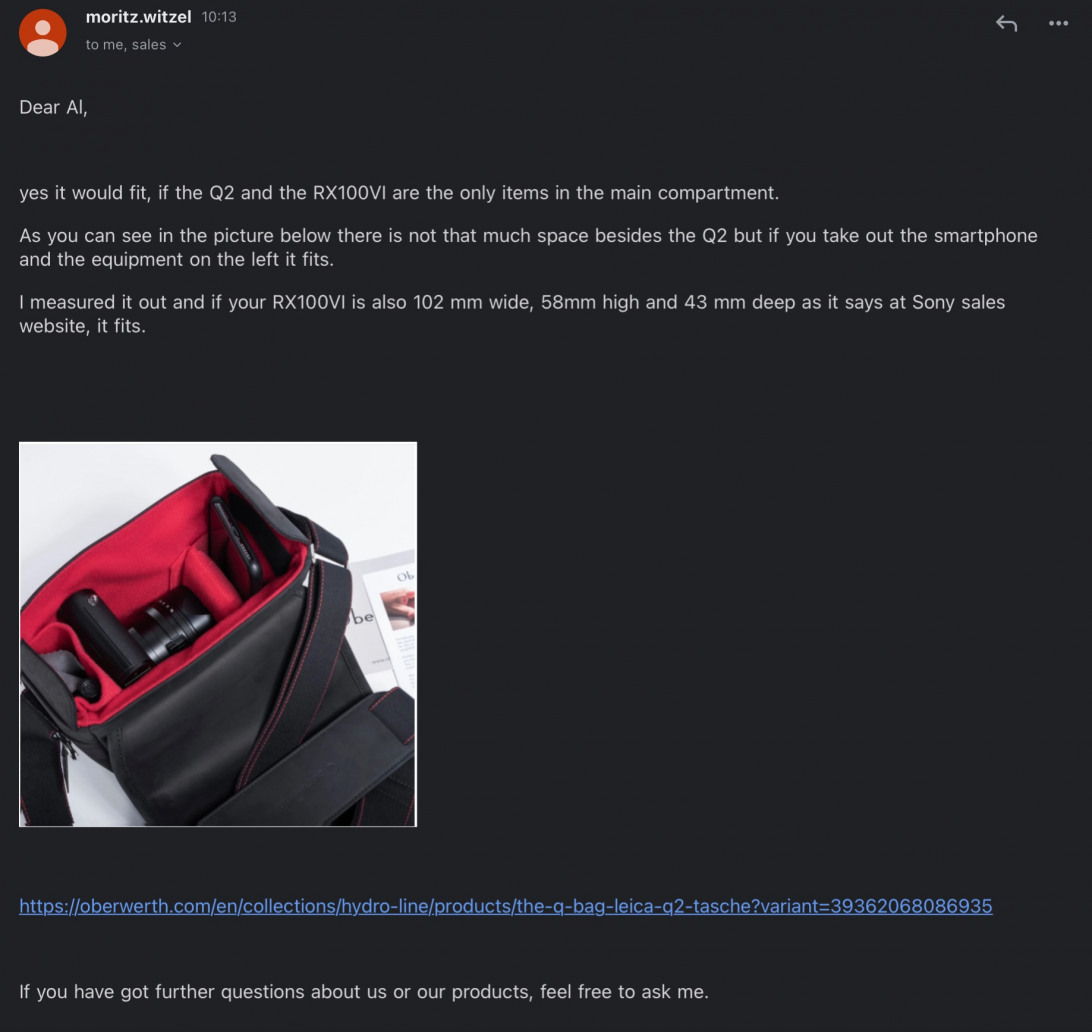Click the paragraph beginning 'I measured it out'
Image resolution: width=1092 pixels, height=1032 pixels.
[512, 314]
